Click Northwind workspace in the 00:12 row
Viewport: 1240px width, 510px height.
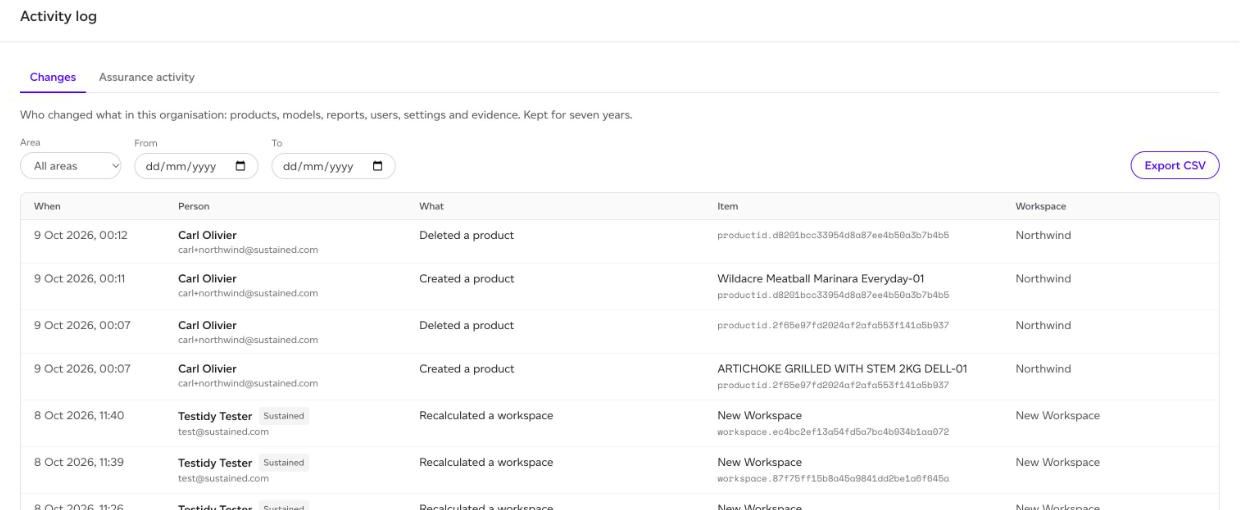pos(1043,236)
